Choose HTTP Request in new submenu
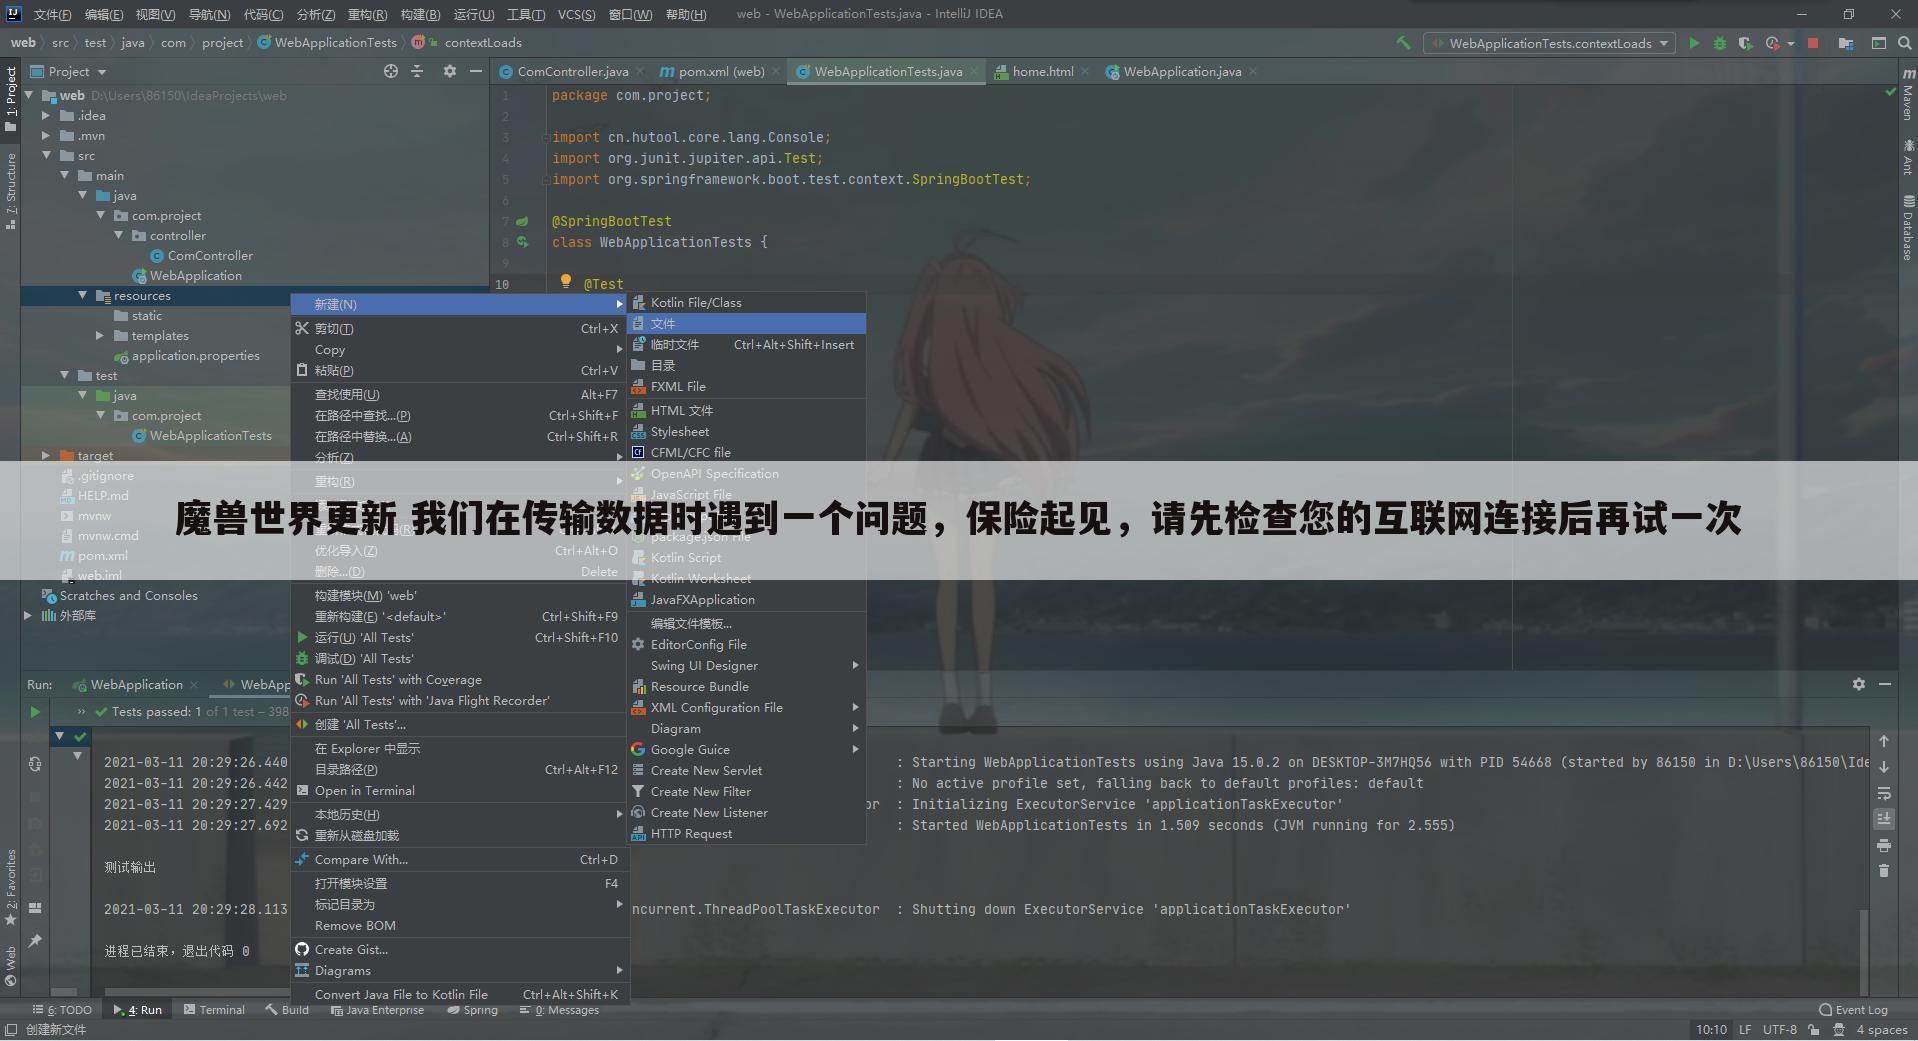Screen dimensions: 1918x1041 (746, 834)
